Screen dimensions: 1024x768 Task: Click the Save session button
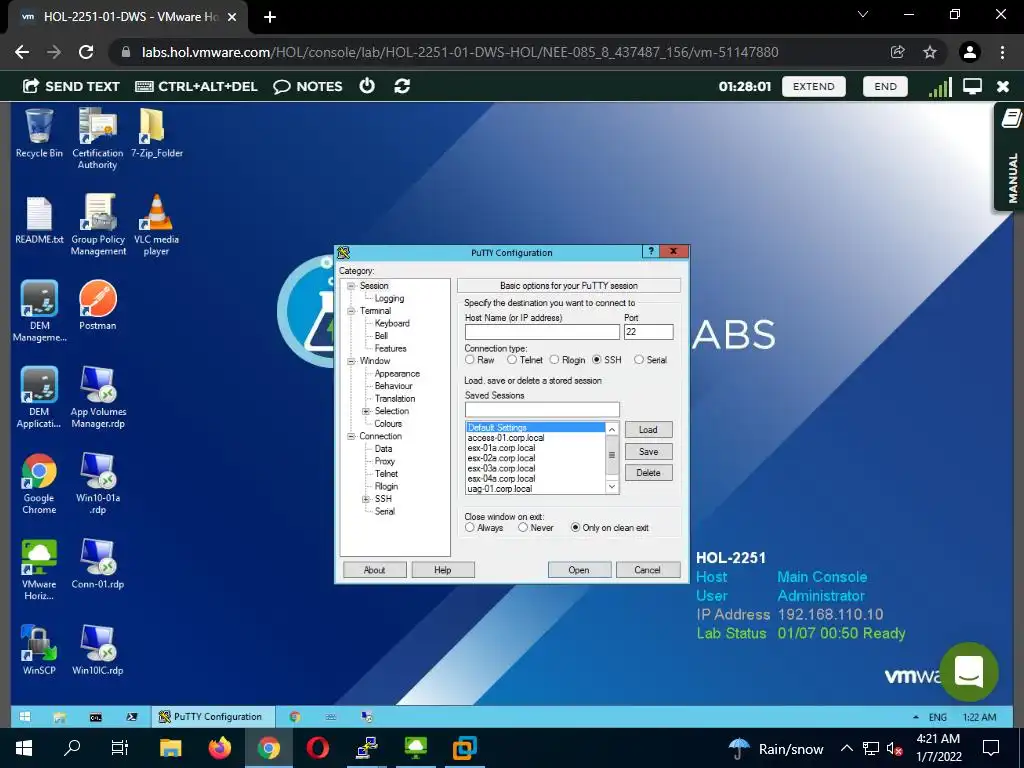648,452
